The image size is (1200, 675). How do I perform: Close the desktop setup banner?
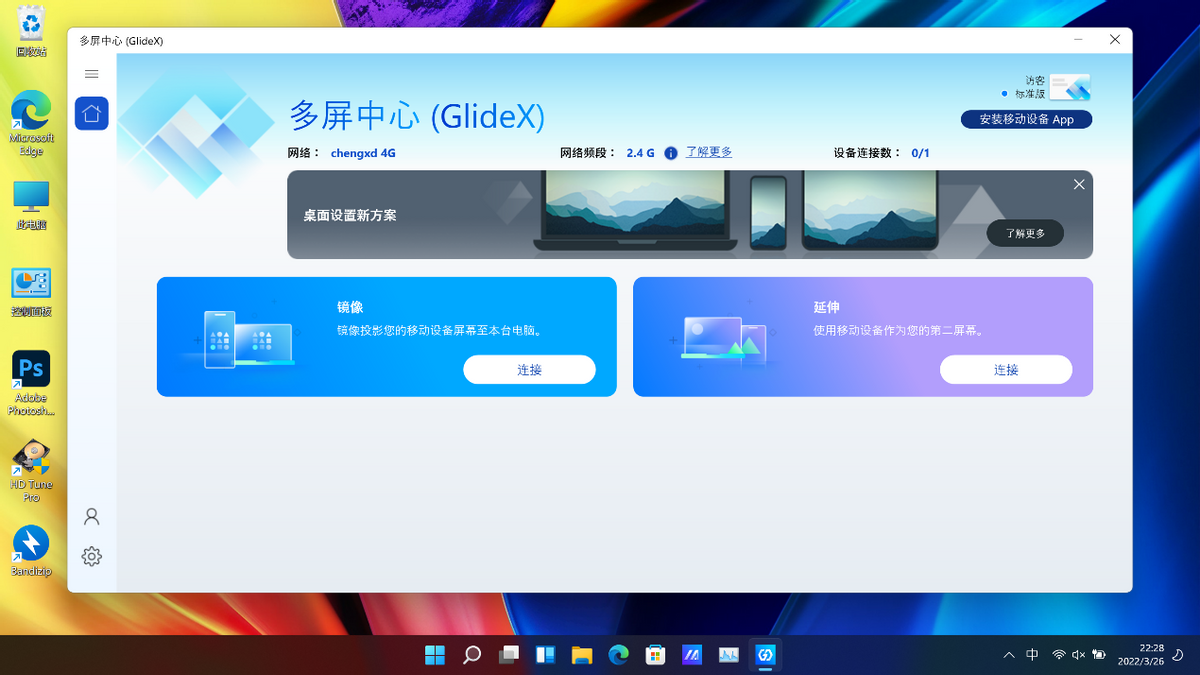click(x=1079, y=185)
